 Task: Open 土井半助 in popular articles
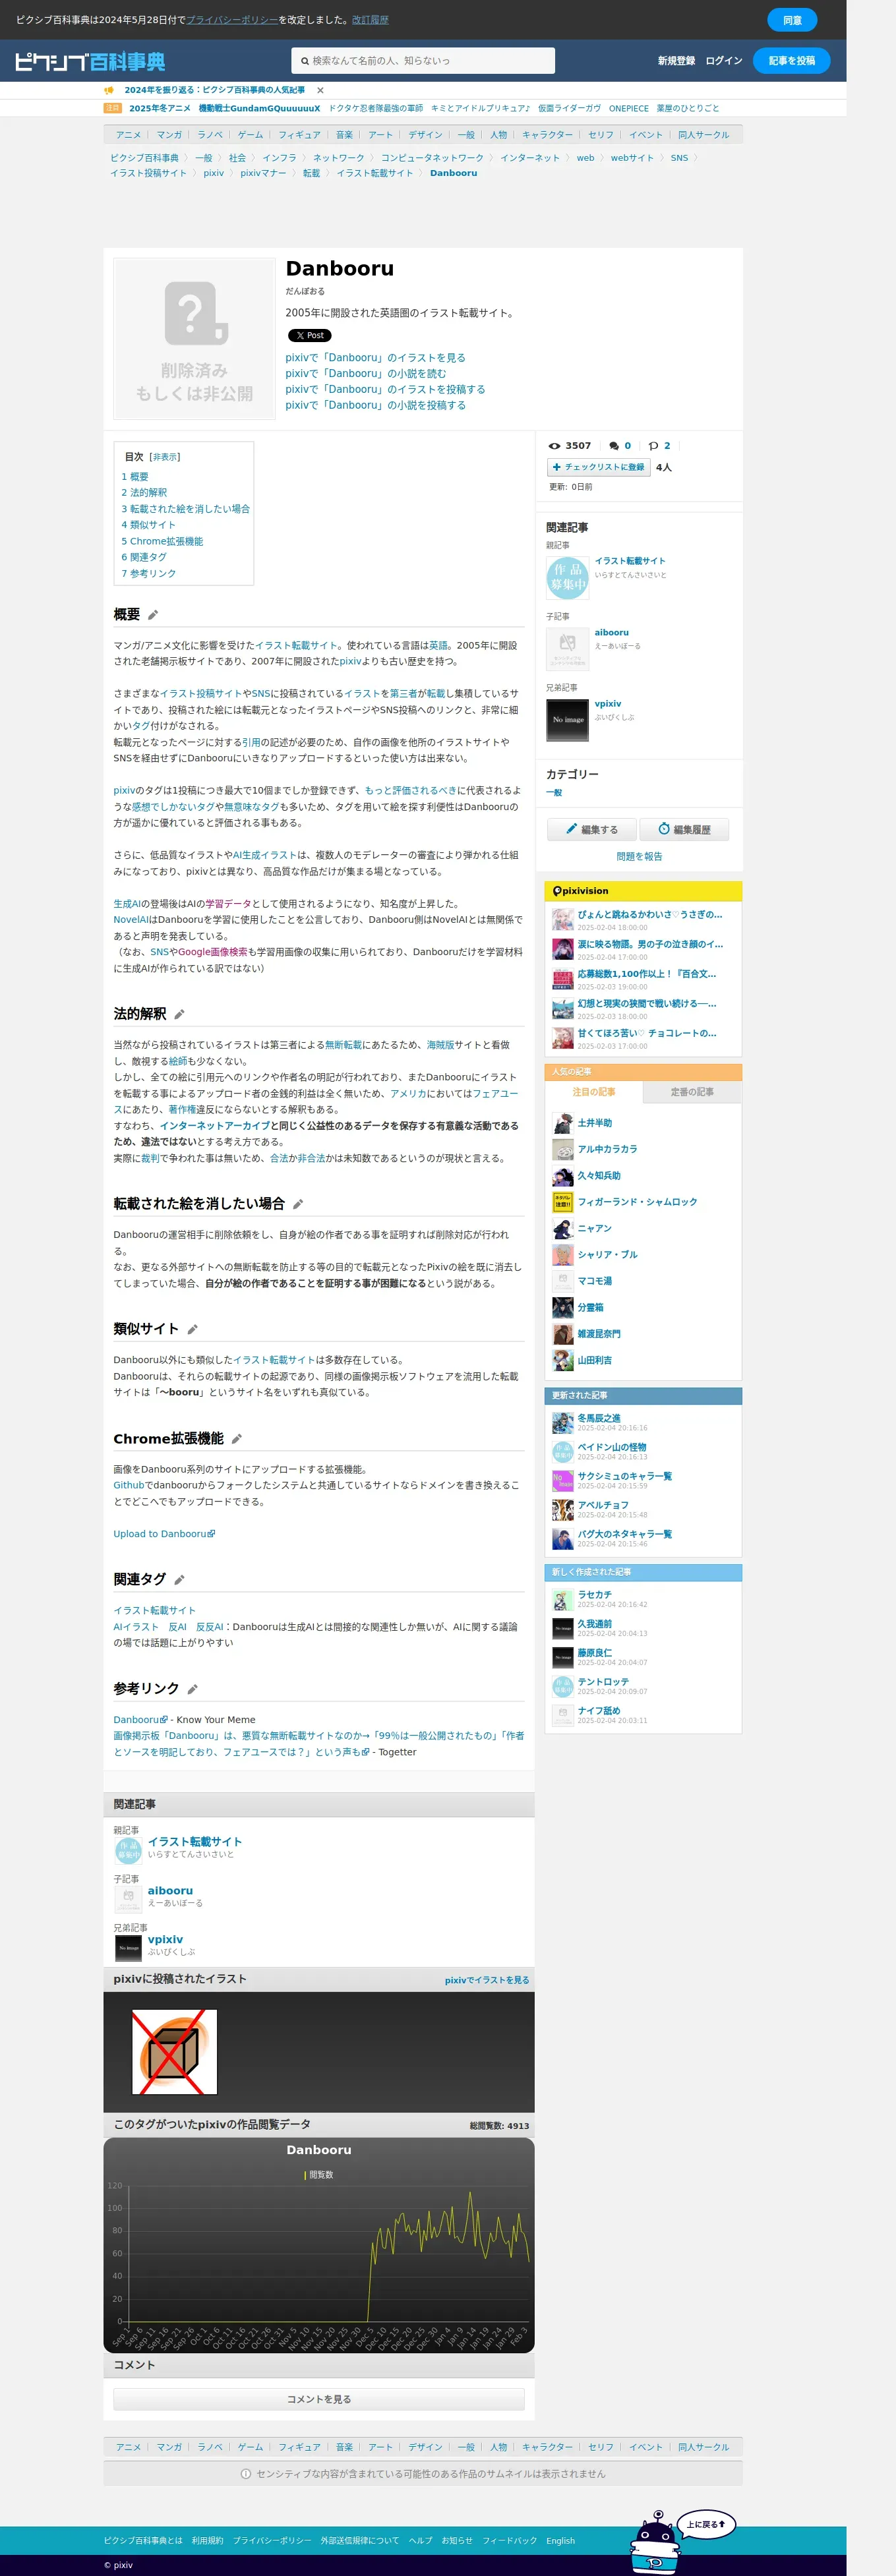(594, 1123)
